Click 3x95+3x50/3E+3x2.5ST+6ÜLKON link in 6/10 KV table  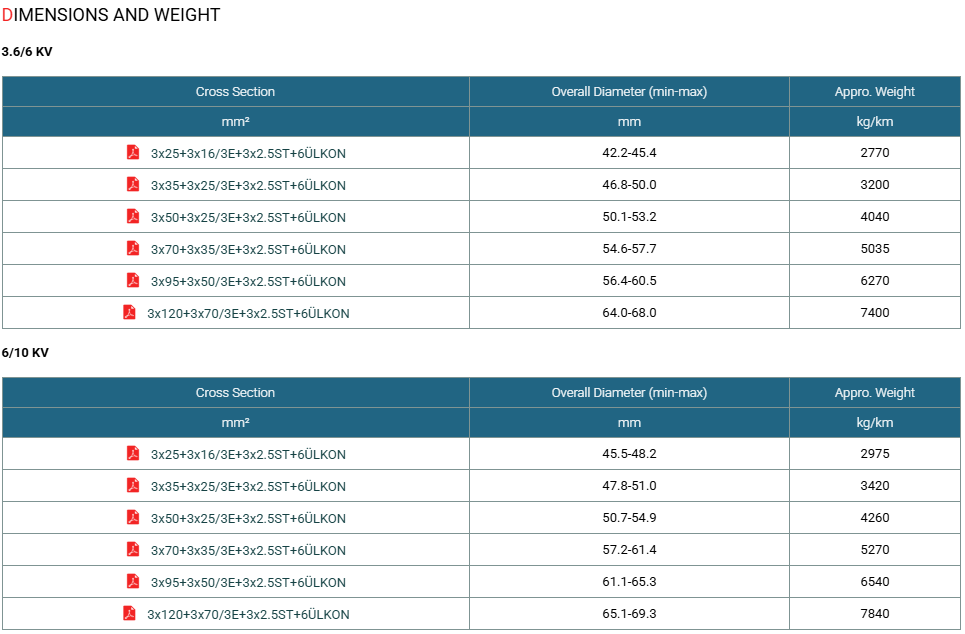pos(248,582)
